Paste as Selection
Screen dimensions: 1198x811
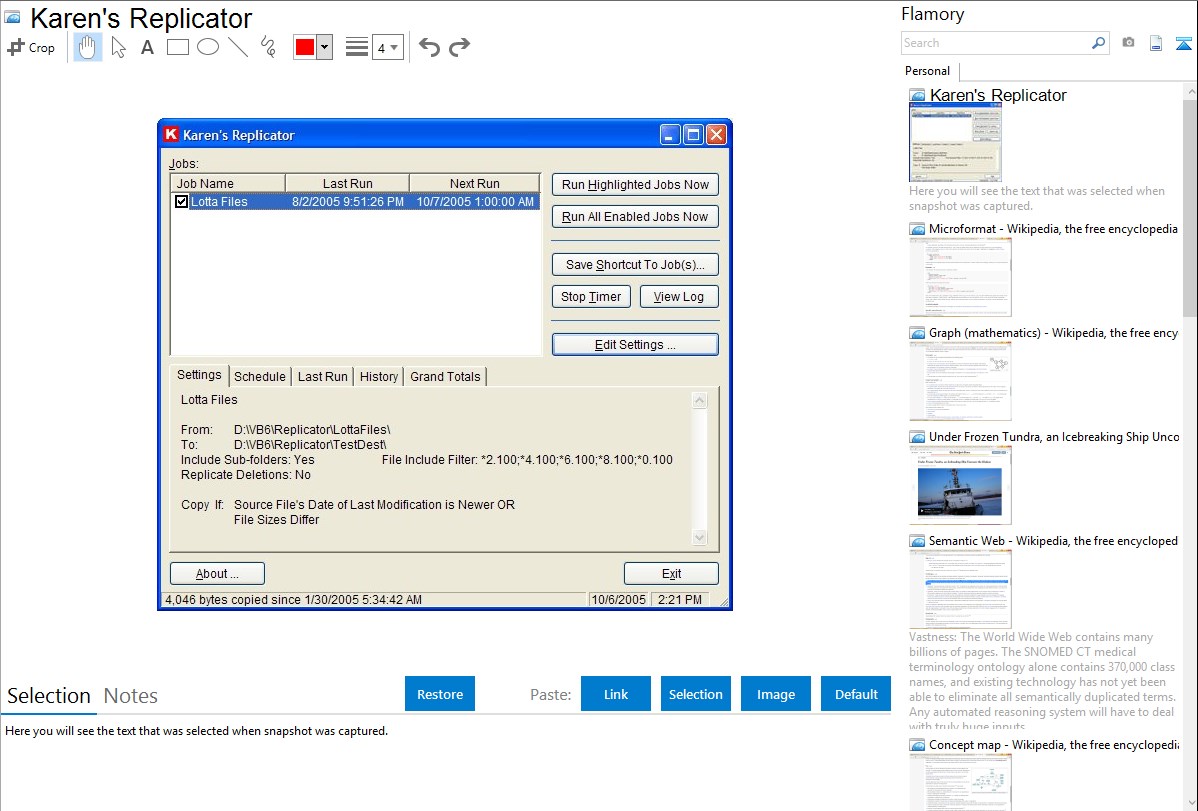point(696,694)
